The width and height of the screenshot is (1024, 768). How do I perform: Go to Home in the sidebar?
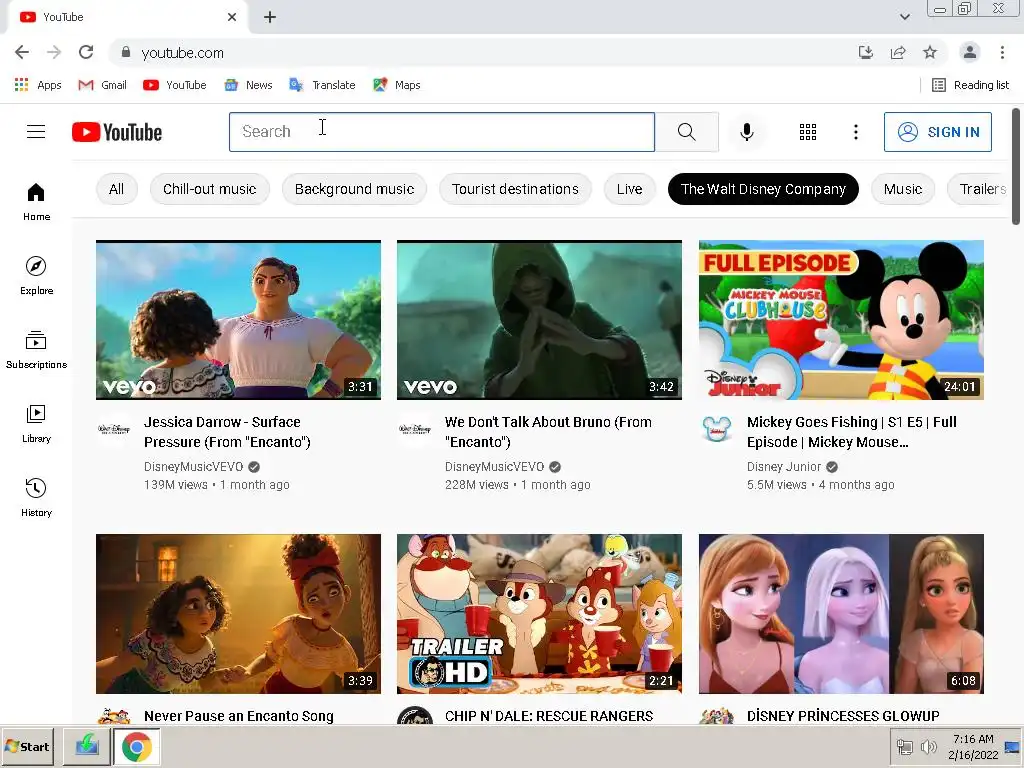[37, 202]
